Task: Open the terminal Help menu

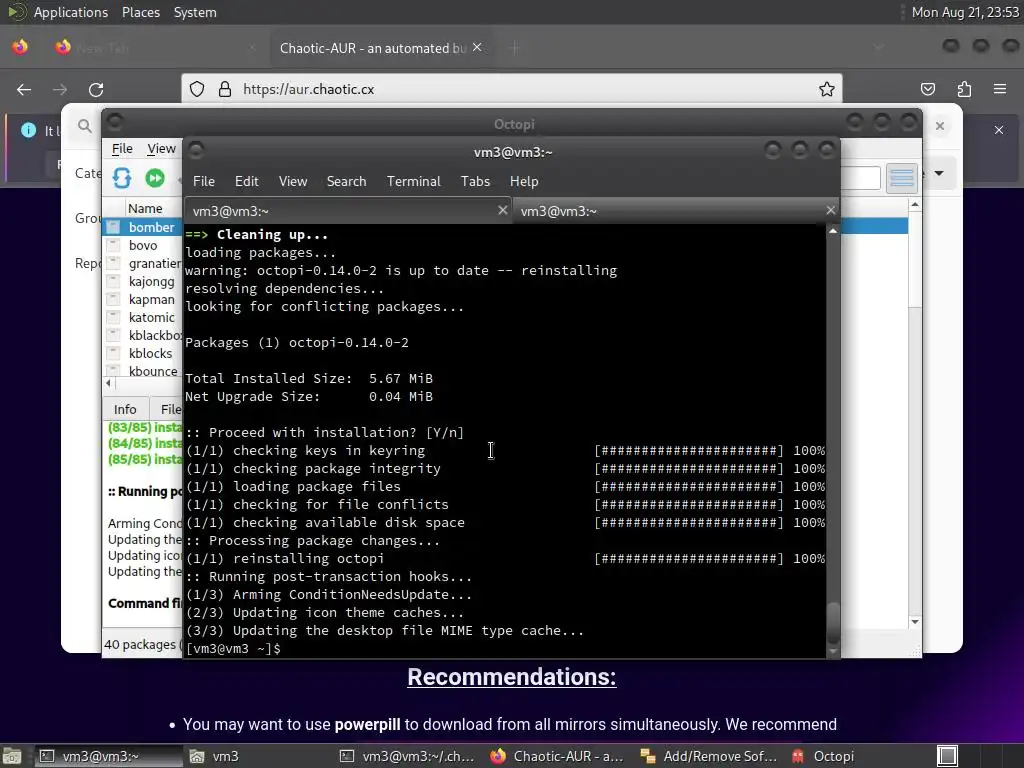Action: [524, 182]
